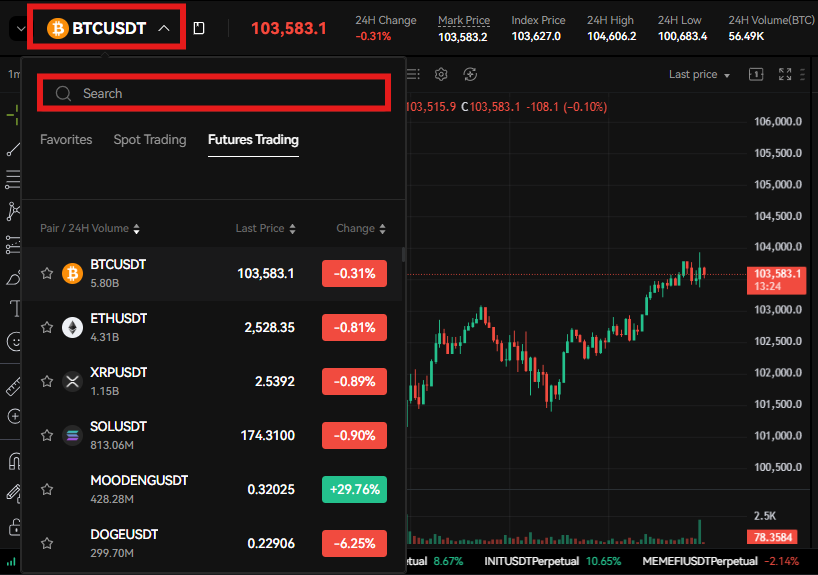Viewport: 818px width, 575px height.
Task: Favorite the XRPUSDT pair star
Action: click(x=47, y=381)
